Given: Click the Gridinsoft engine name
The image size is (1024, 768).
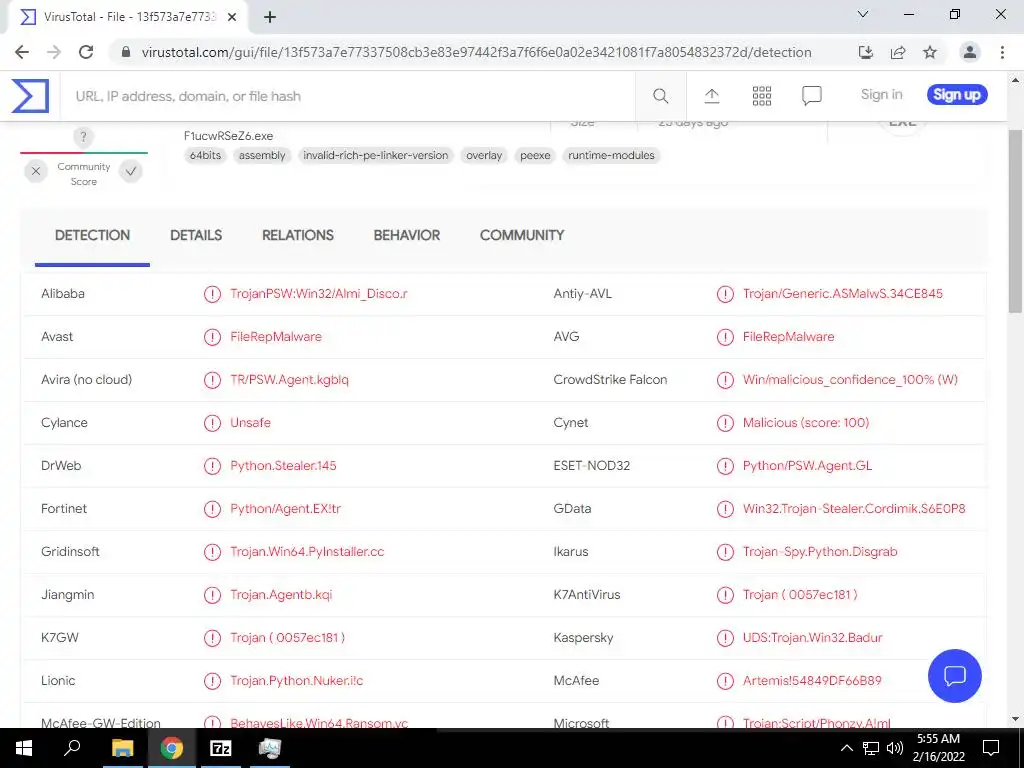Looking at the screenshot, I should pyautogui.click(x=70, y=552).
